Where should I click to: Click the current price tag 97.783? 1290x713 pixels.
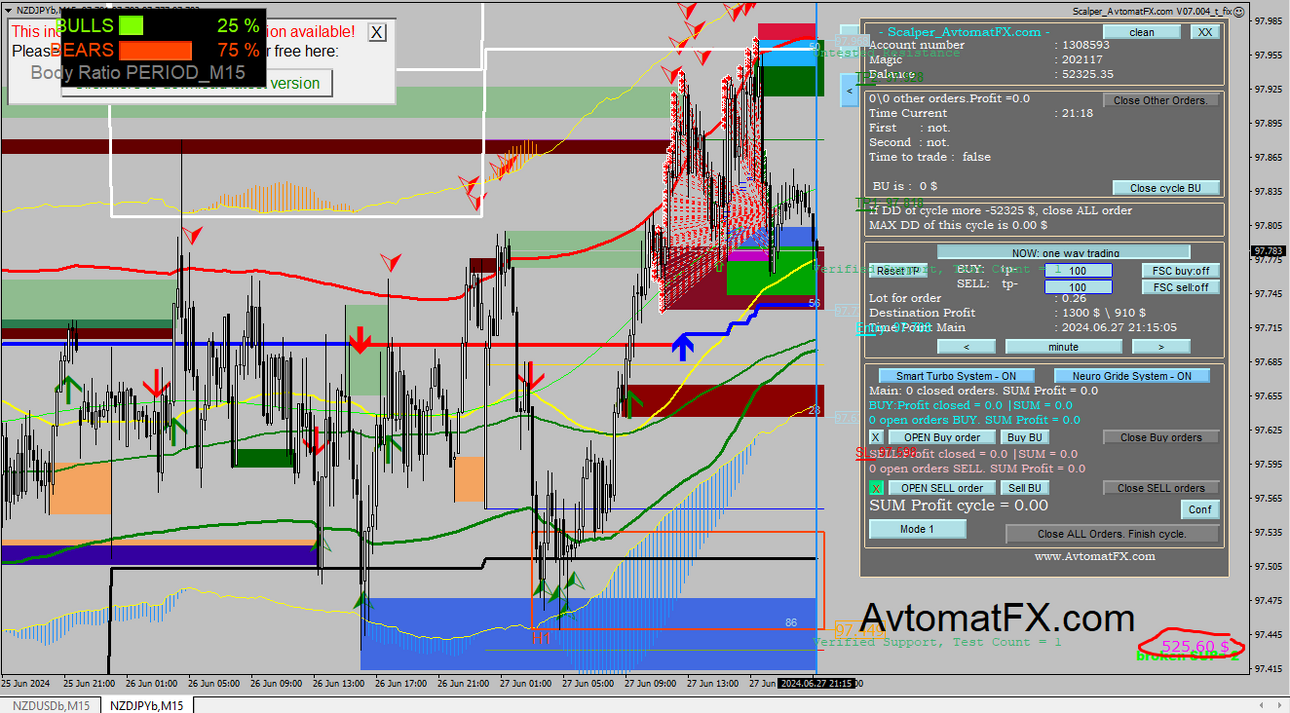coord(1268,251)
